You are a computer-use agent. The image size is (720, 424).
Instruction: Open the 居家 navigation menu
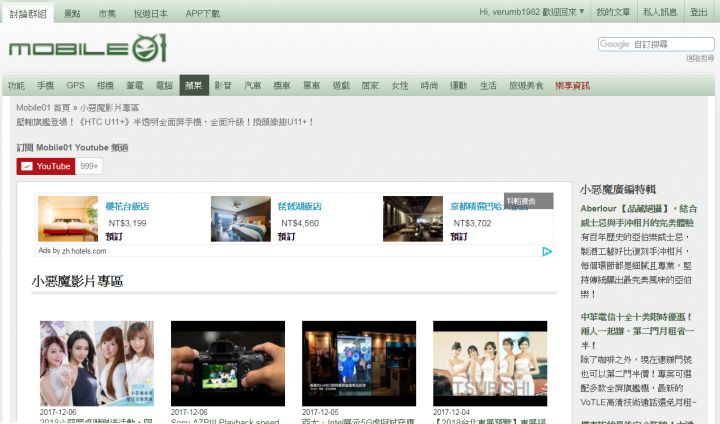point(370,85)
